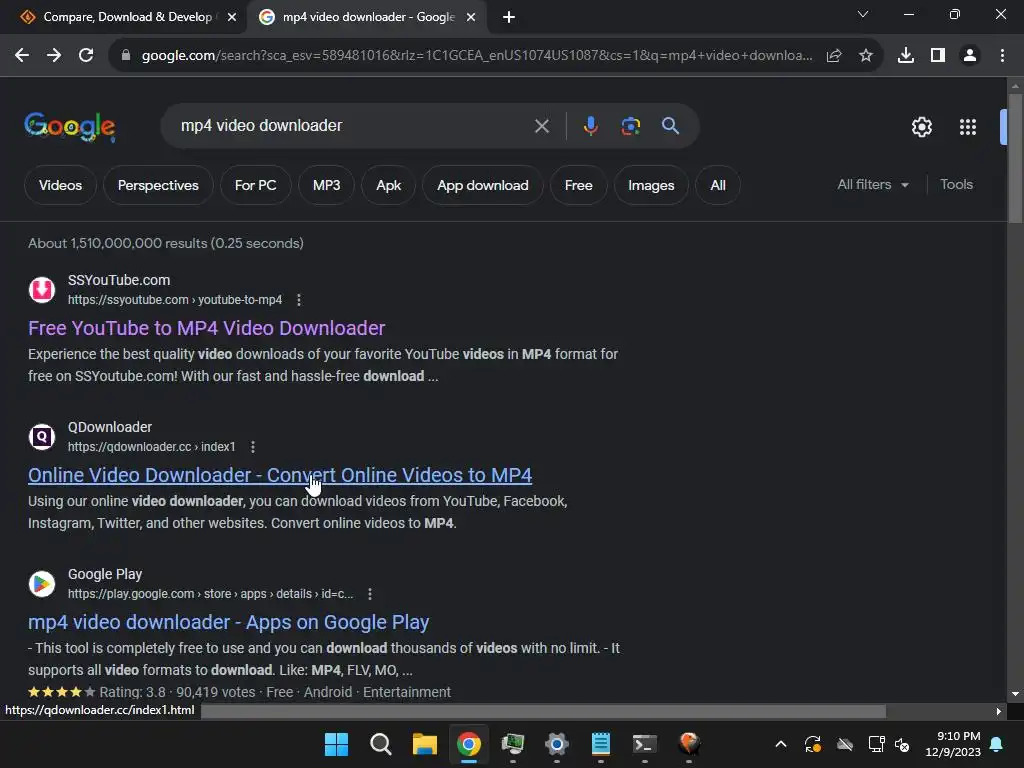Close the Compare, Download & Develop tab

coord(232,17)
